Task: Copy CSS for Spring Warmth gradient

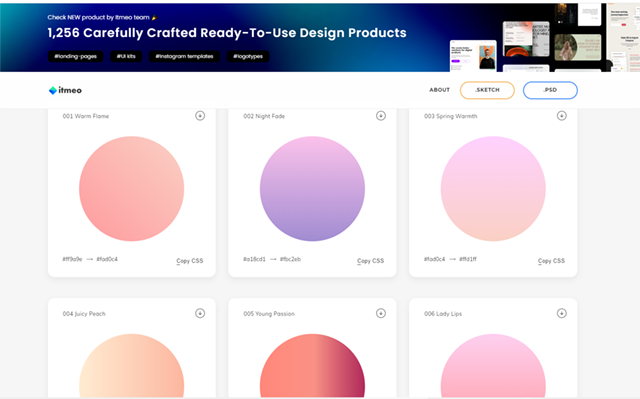Action: click(551, 261)
